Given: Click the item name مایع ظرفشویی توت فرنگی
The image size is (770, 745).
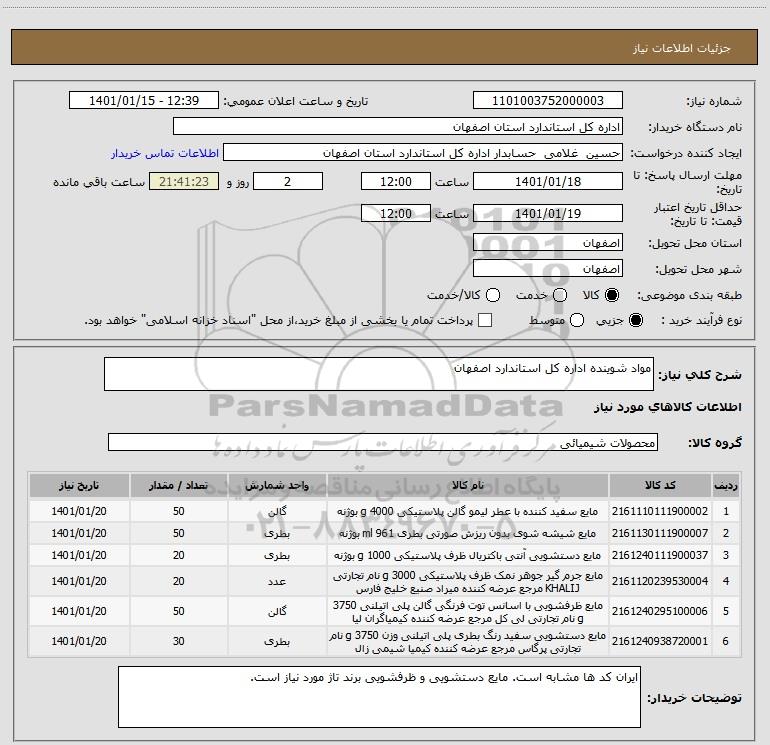Looking at the screenshot, I should click(x=468, y=611).
